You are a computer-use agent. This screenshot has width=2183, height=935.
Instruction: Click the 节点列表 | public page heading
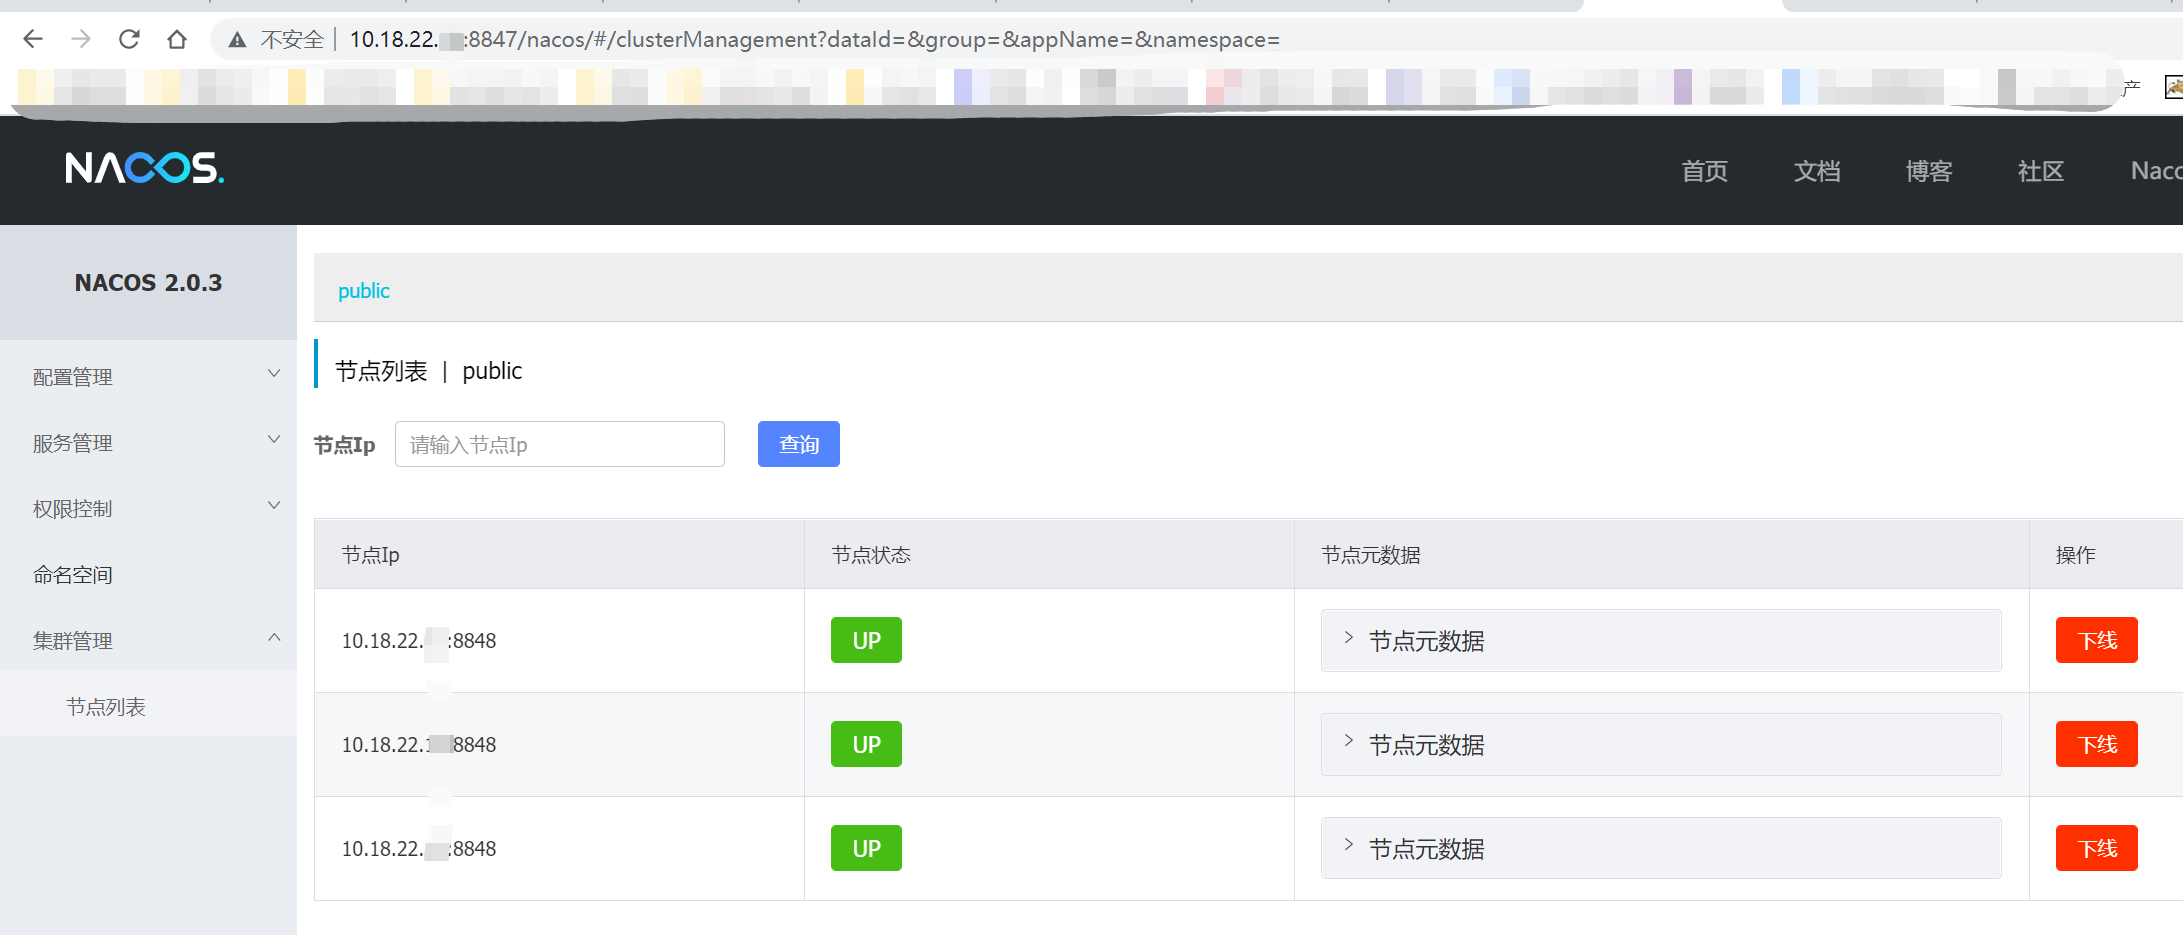point(428,371)
